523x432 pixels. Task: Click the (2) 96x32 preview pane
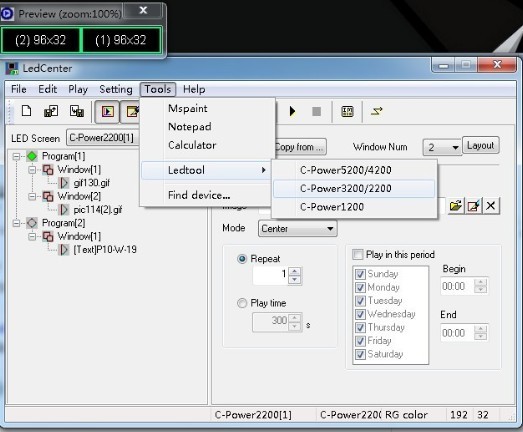tap(41, 40)
